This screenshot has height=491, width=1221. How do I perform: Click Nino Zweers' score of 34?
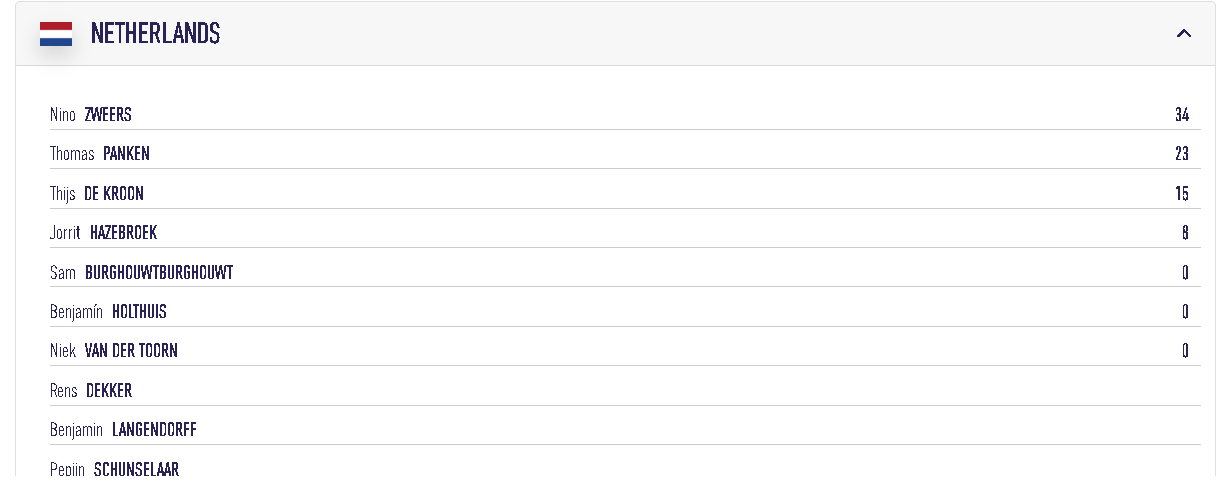coord(1182,115)
